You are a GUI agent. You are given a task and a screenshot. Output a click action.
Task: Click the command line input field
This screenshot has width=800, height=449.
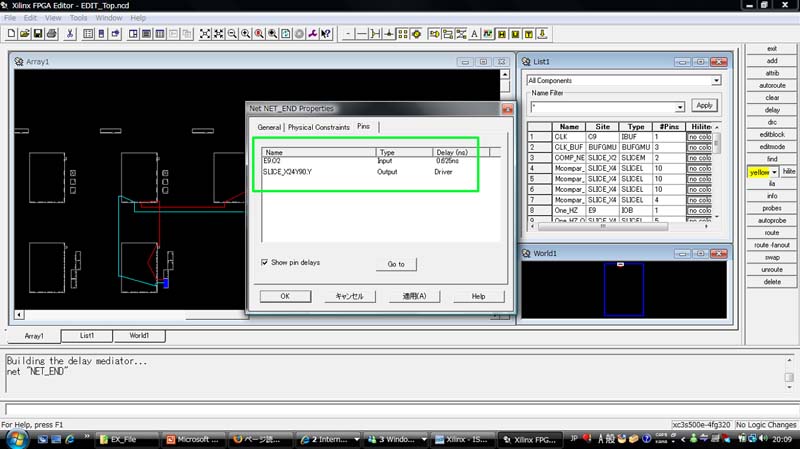pos(398,409)
